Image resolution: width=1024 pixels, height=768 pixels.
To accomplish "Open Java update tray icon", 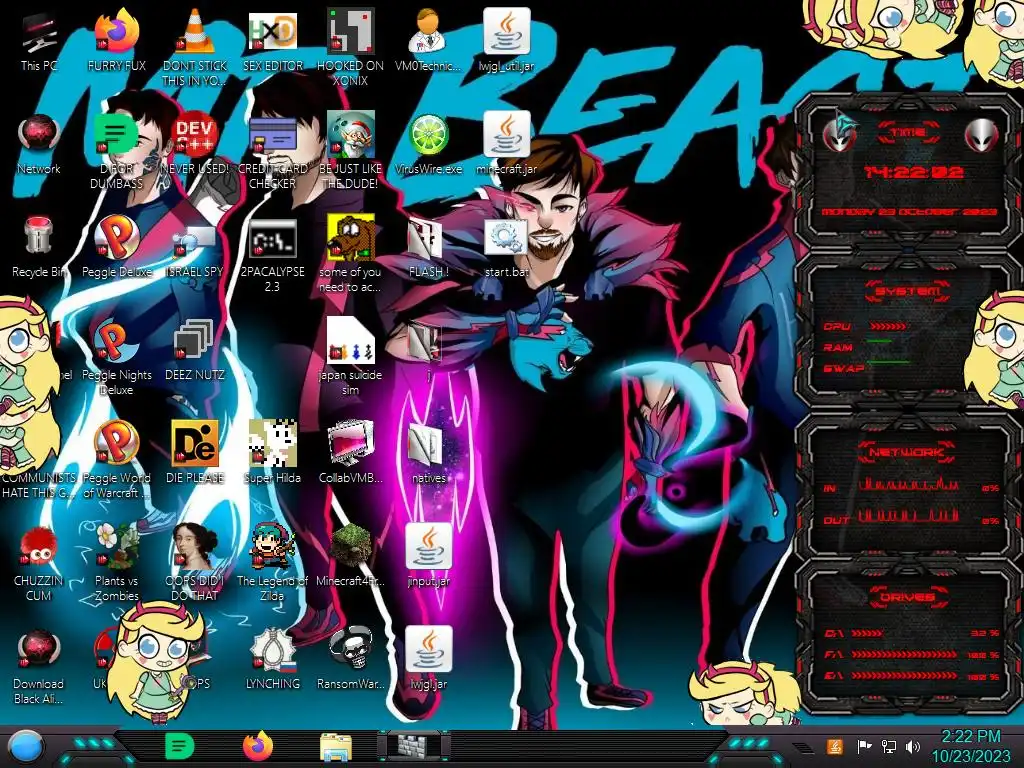I will (834, 746).
